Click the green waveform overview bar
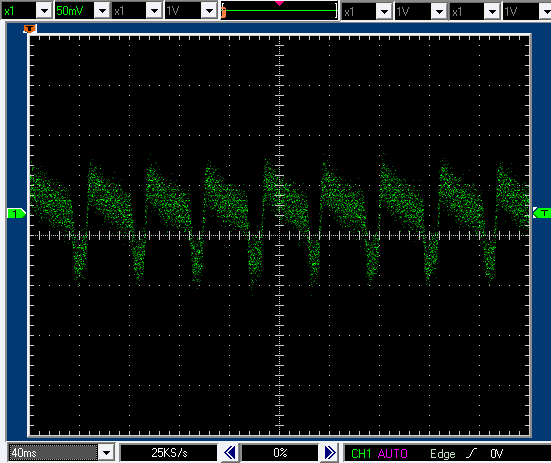Viewport: 551px width, 463px height. [x=280, y=11]
